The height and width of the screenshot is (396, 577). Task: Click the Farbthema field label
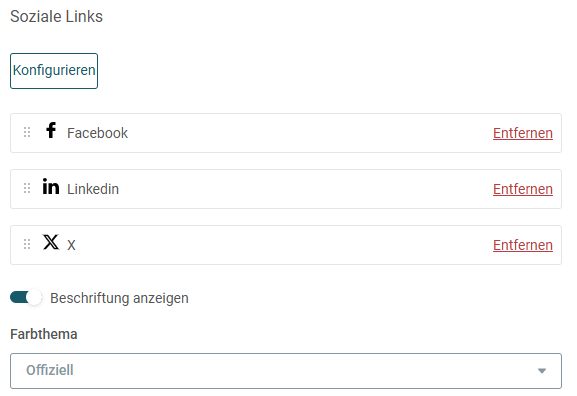pyautogui.click(x=44, y=334)
